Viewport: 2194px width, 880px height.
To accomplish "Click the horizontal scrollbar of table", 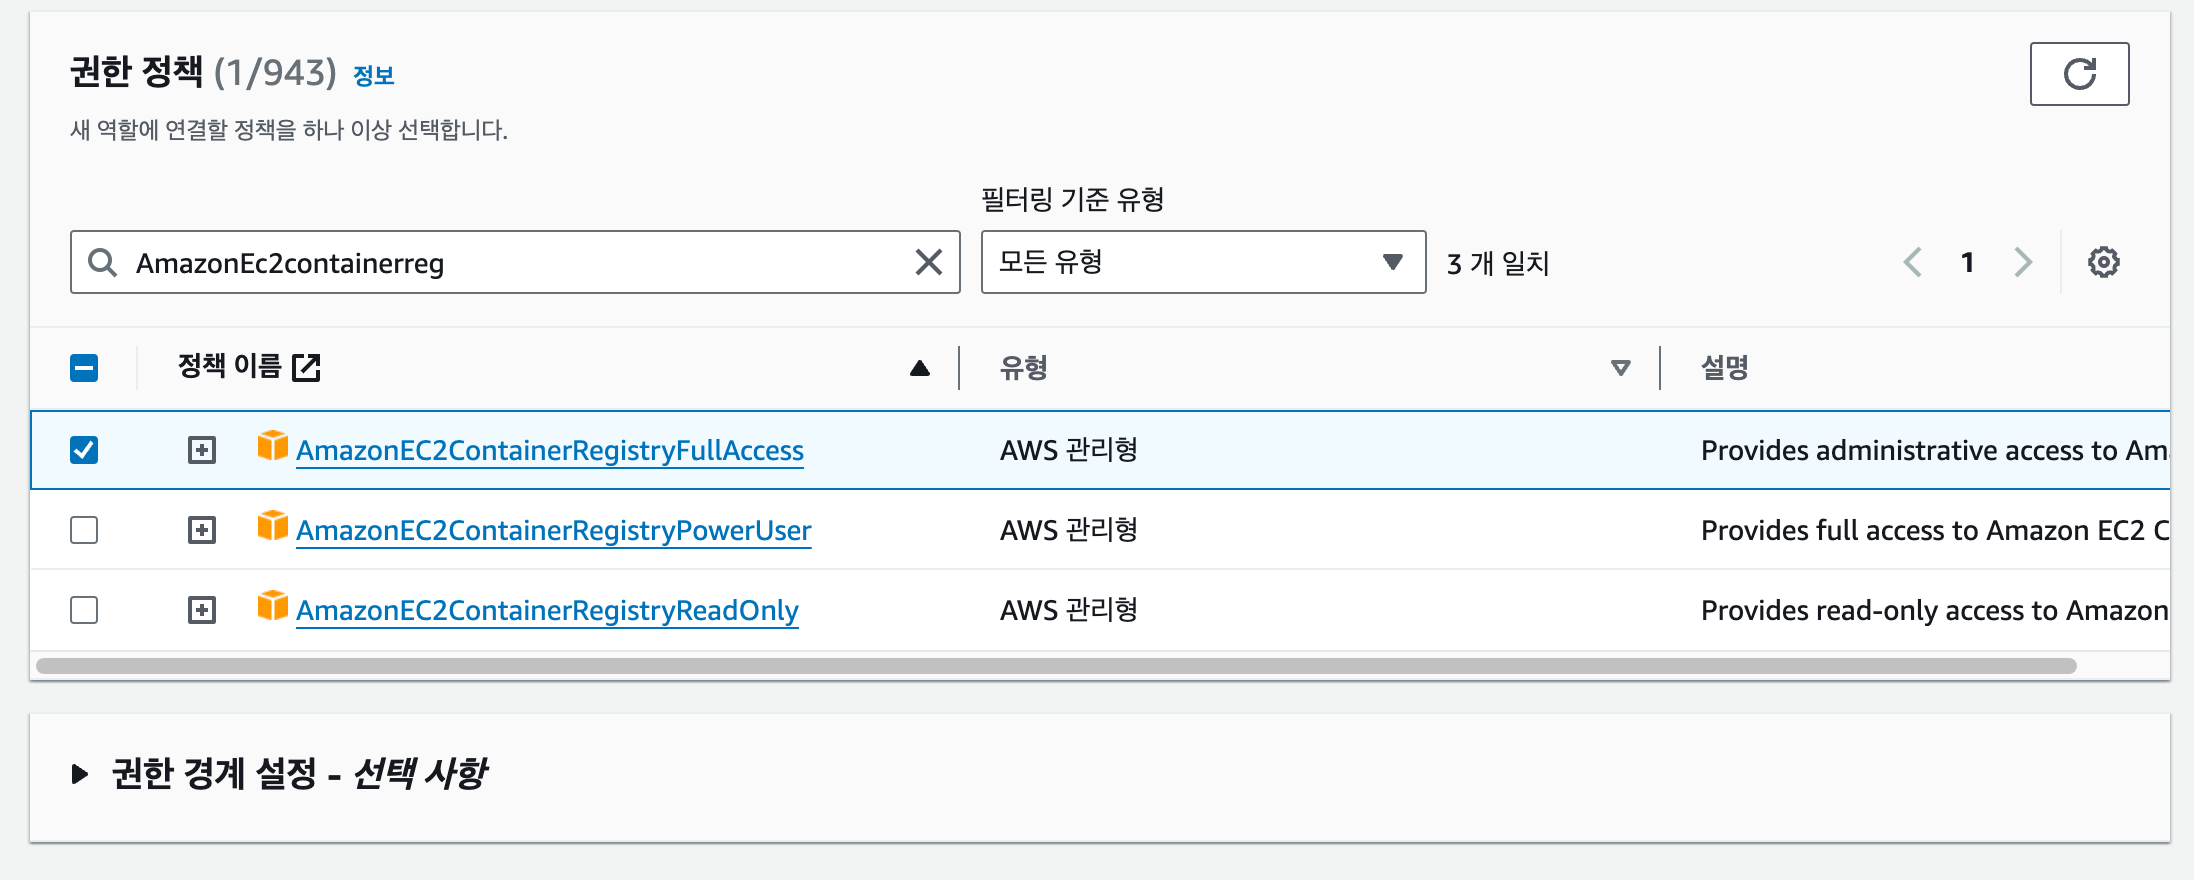I will [x=1056, y=666].
